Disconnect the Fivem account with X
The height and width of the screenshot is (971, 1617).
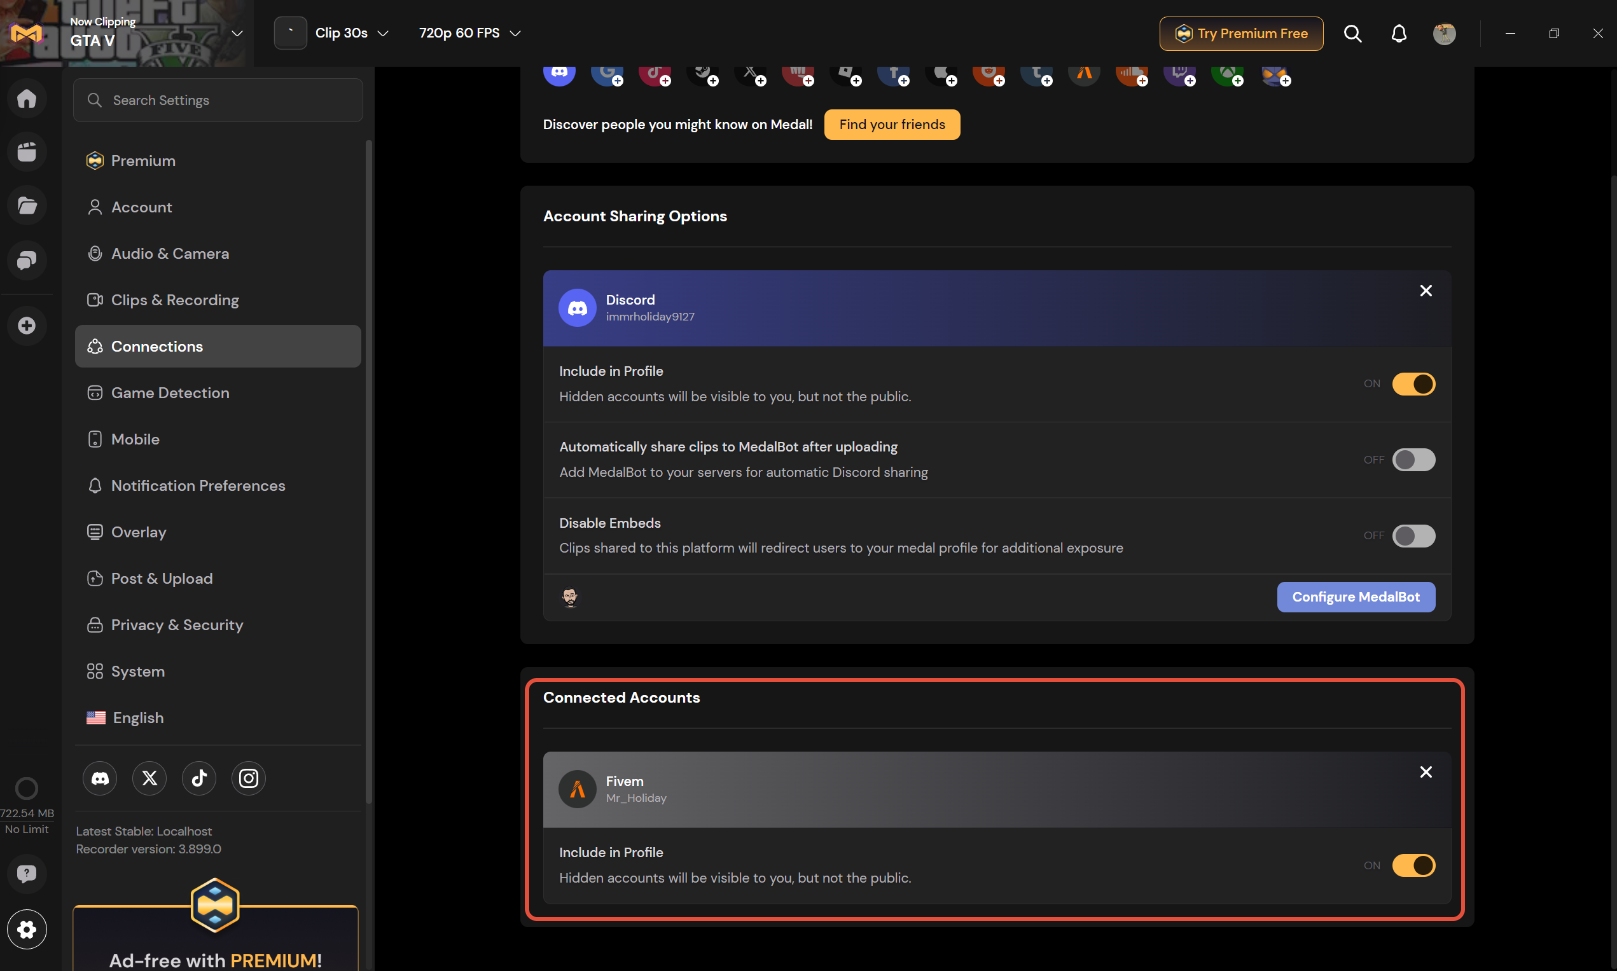(x=1426, y=772)
